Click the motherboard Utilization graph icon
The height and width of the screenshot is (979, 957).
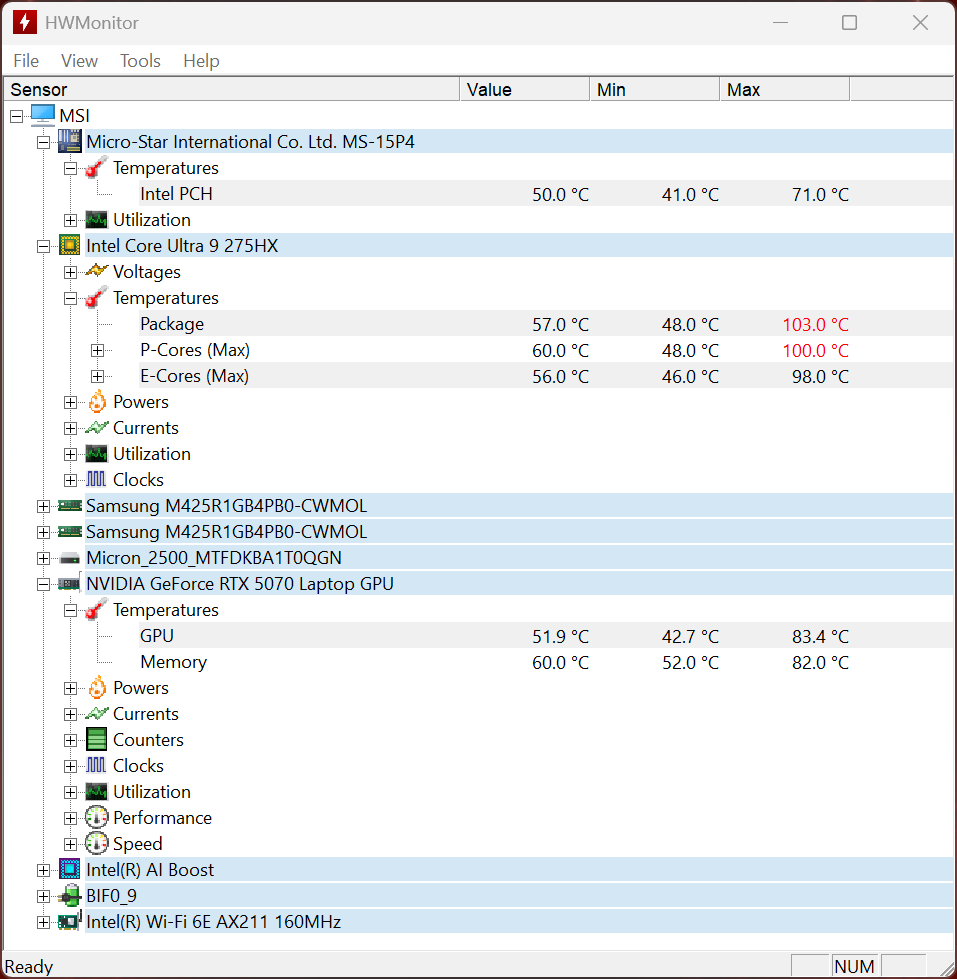pyautogui.click(x=96, y=220)
